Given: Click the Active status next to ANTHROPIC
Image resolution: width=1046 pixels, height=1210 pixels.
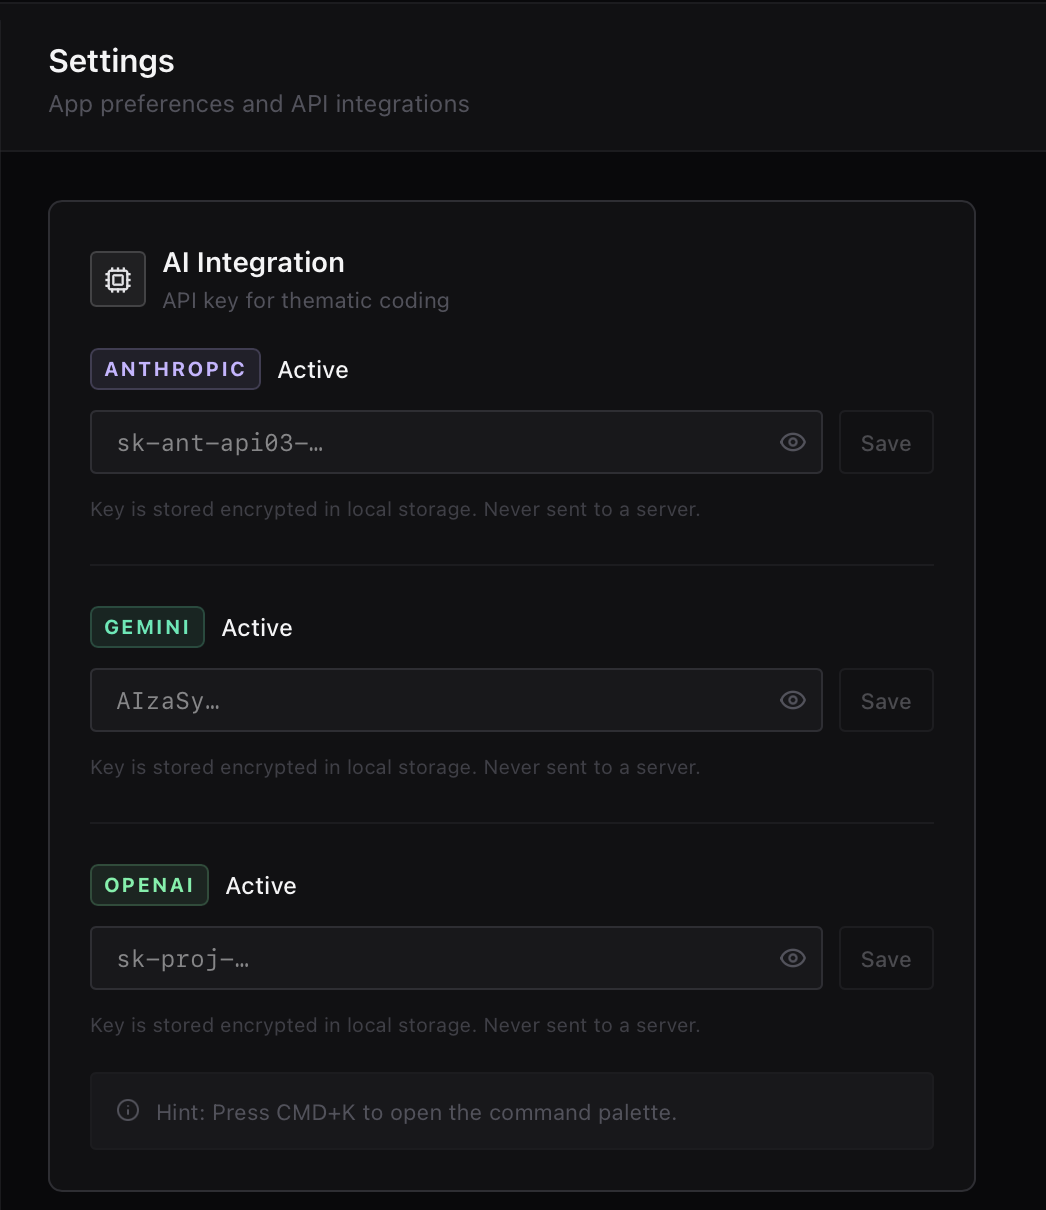Looking at the screenshot, I should point(313,369).
